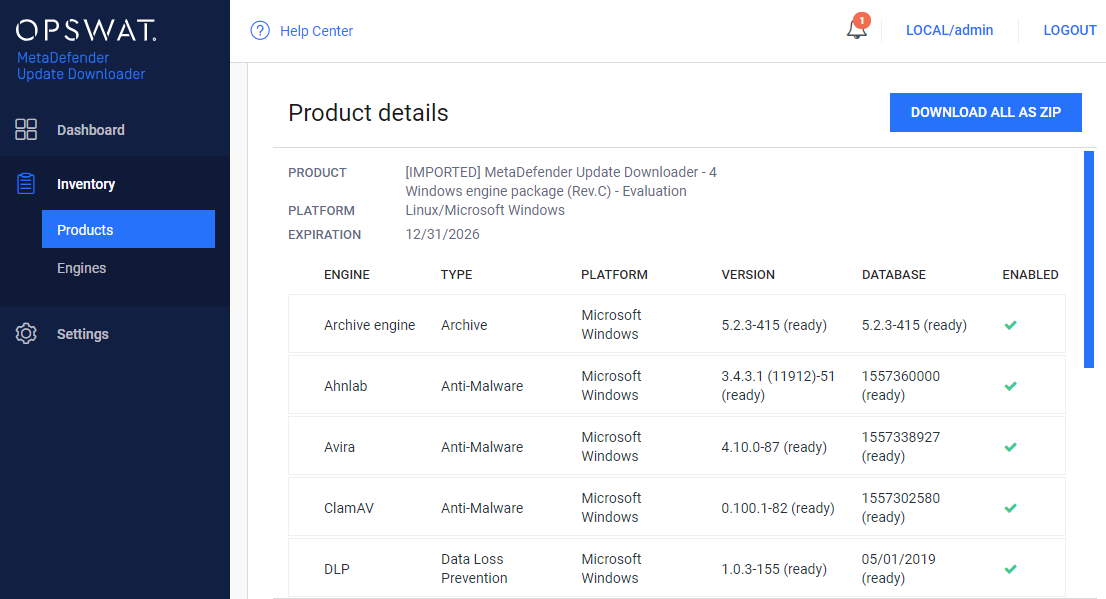
Task: Click expiration date 12/31/2026
Action: tap(442, 234)
